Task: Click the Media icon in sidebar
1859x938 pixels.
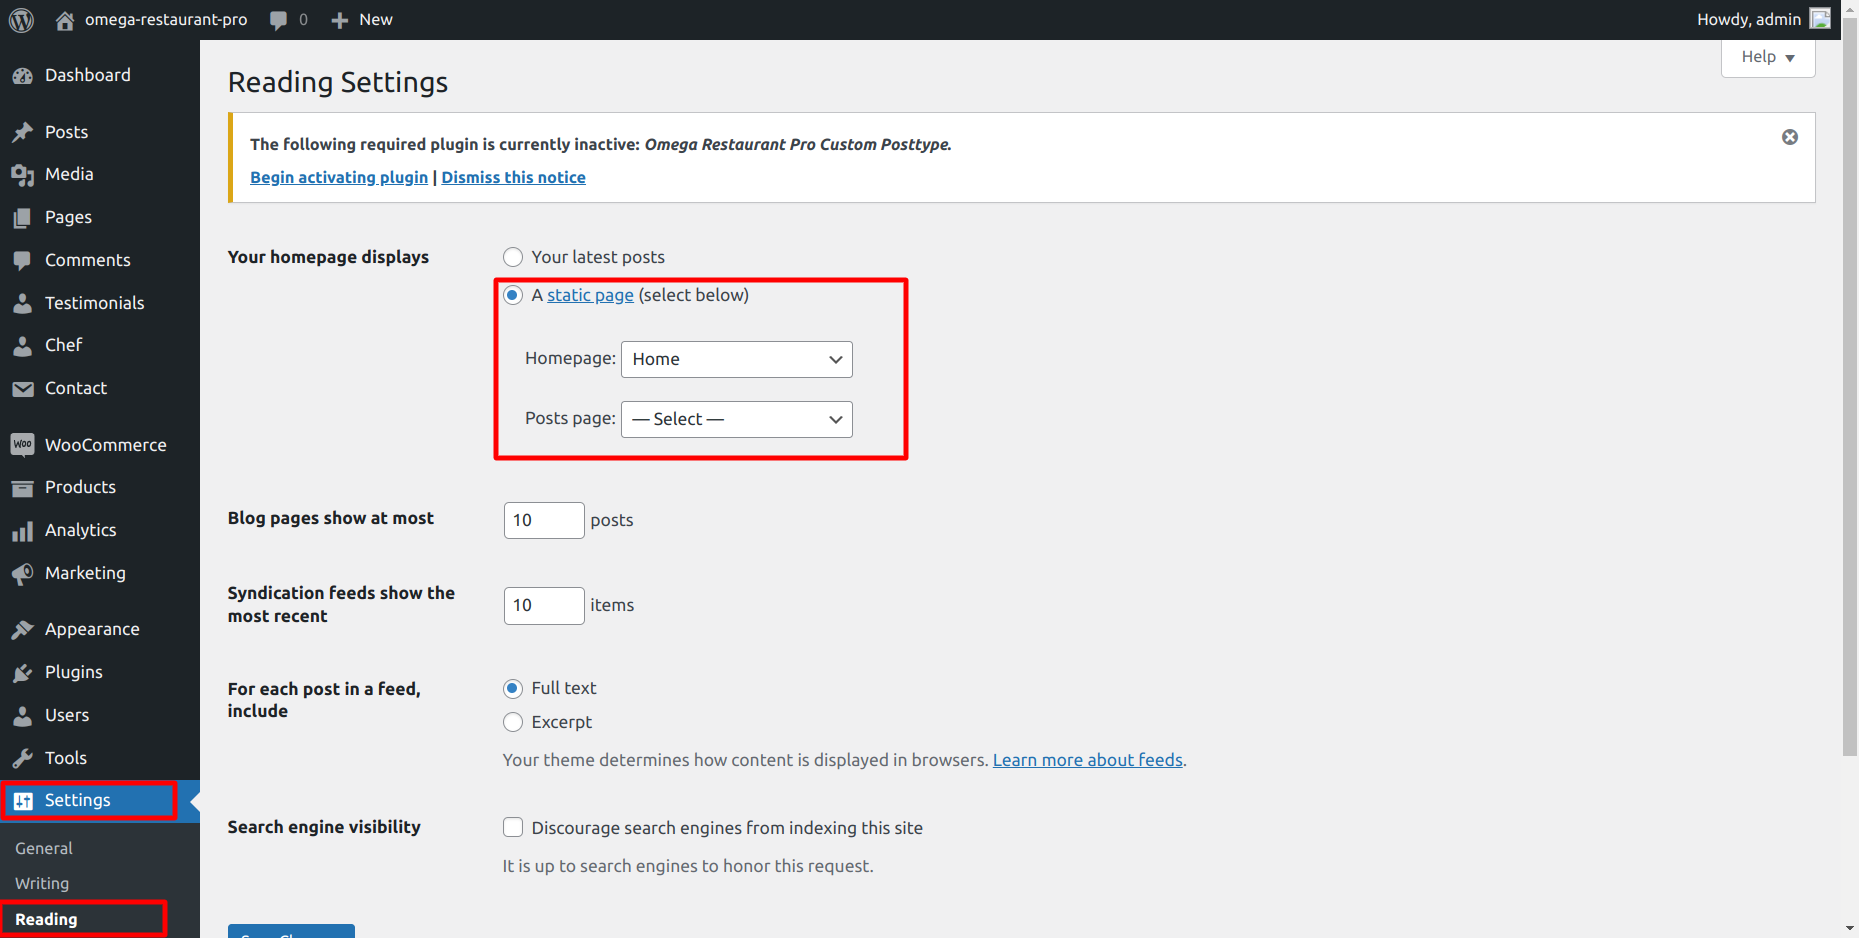Action: point(23,175)
